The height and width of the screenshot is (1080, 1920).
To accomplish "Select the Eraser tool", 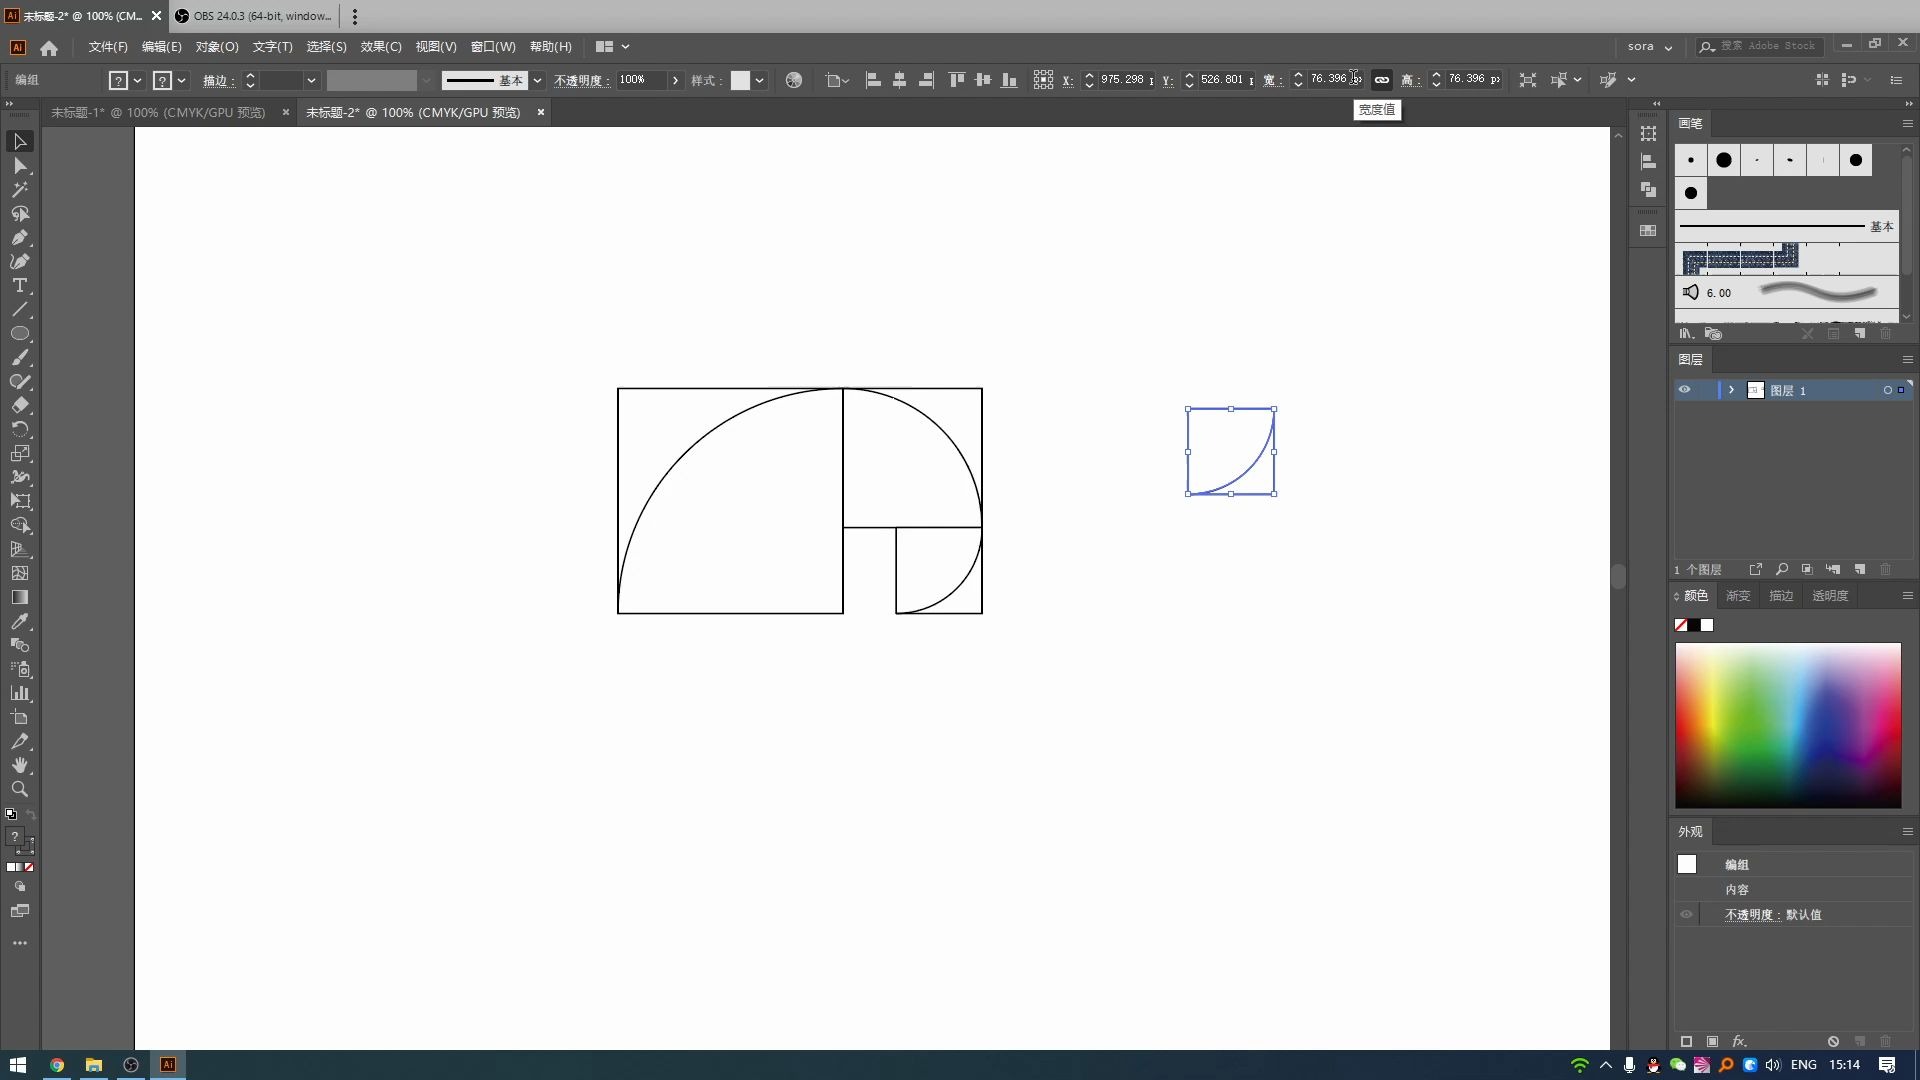I will tap(20, 406).
